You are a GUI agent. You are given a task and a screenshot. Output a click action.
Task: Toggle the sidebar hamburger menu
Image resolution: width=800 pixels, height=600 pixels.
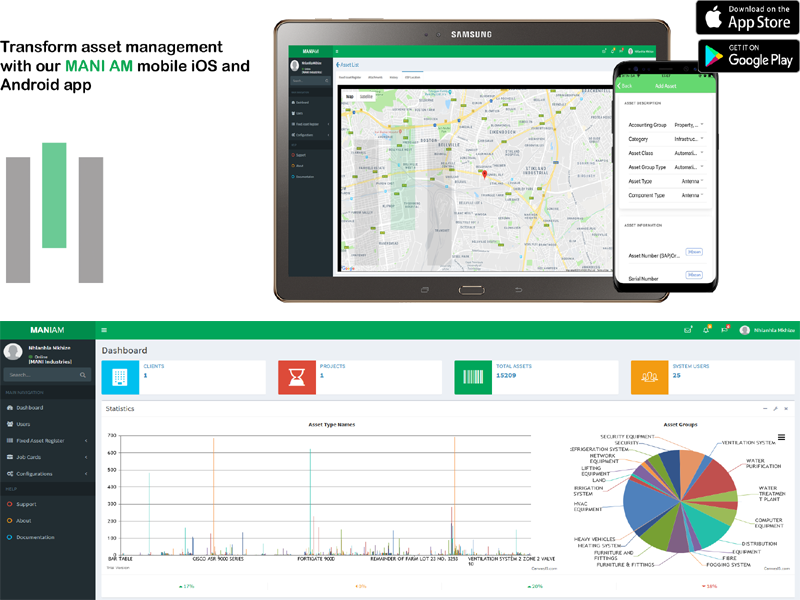tap(104, 330)
